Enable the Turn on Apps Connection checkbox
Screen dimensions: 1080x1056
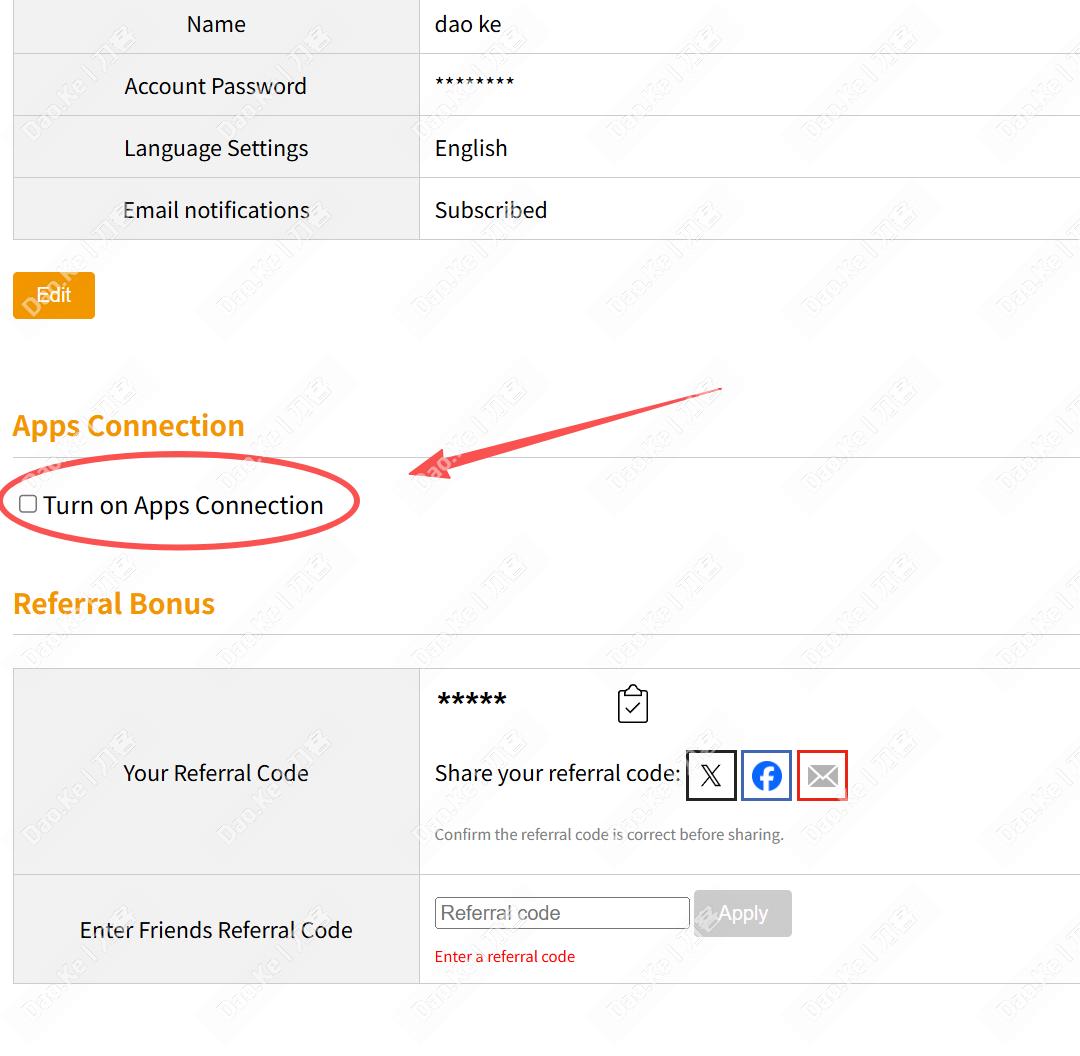click(28, 504)
